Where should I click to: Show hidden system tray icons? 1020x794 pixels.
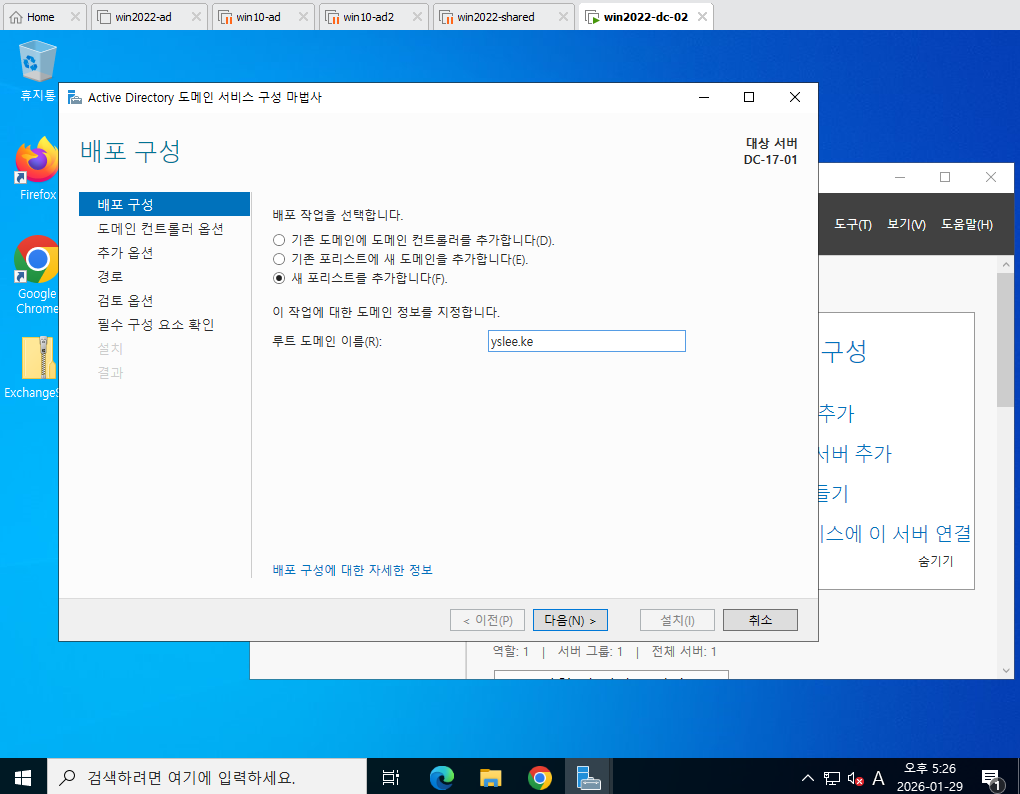point(807,778)
